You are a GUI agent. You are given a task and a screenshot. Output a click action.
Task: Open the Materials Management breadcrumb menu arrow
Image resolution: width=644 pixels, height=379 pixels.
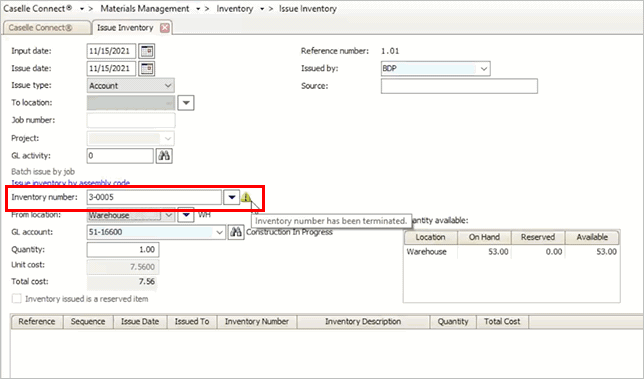[x=198, y=9]
